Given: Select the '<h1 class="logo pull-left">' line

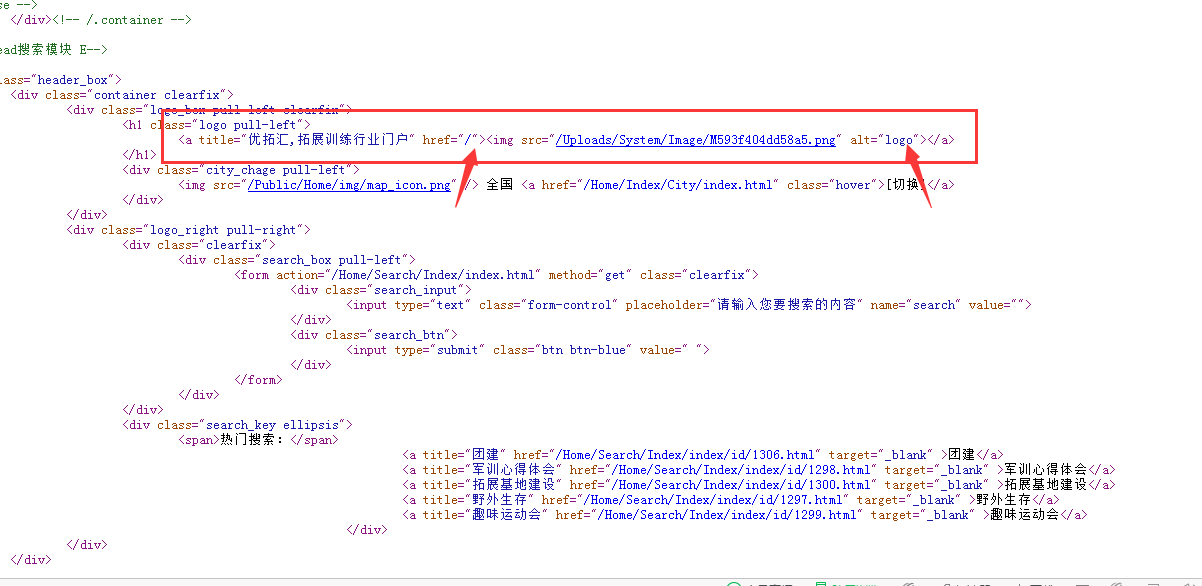Looking at the screenshot, I should tap(217, 125).
